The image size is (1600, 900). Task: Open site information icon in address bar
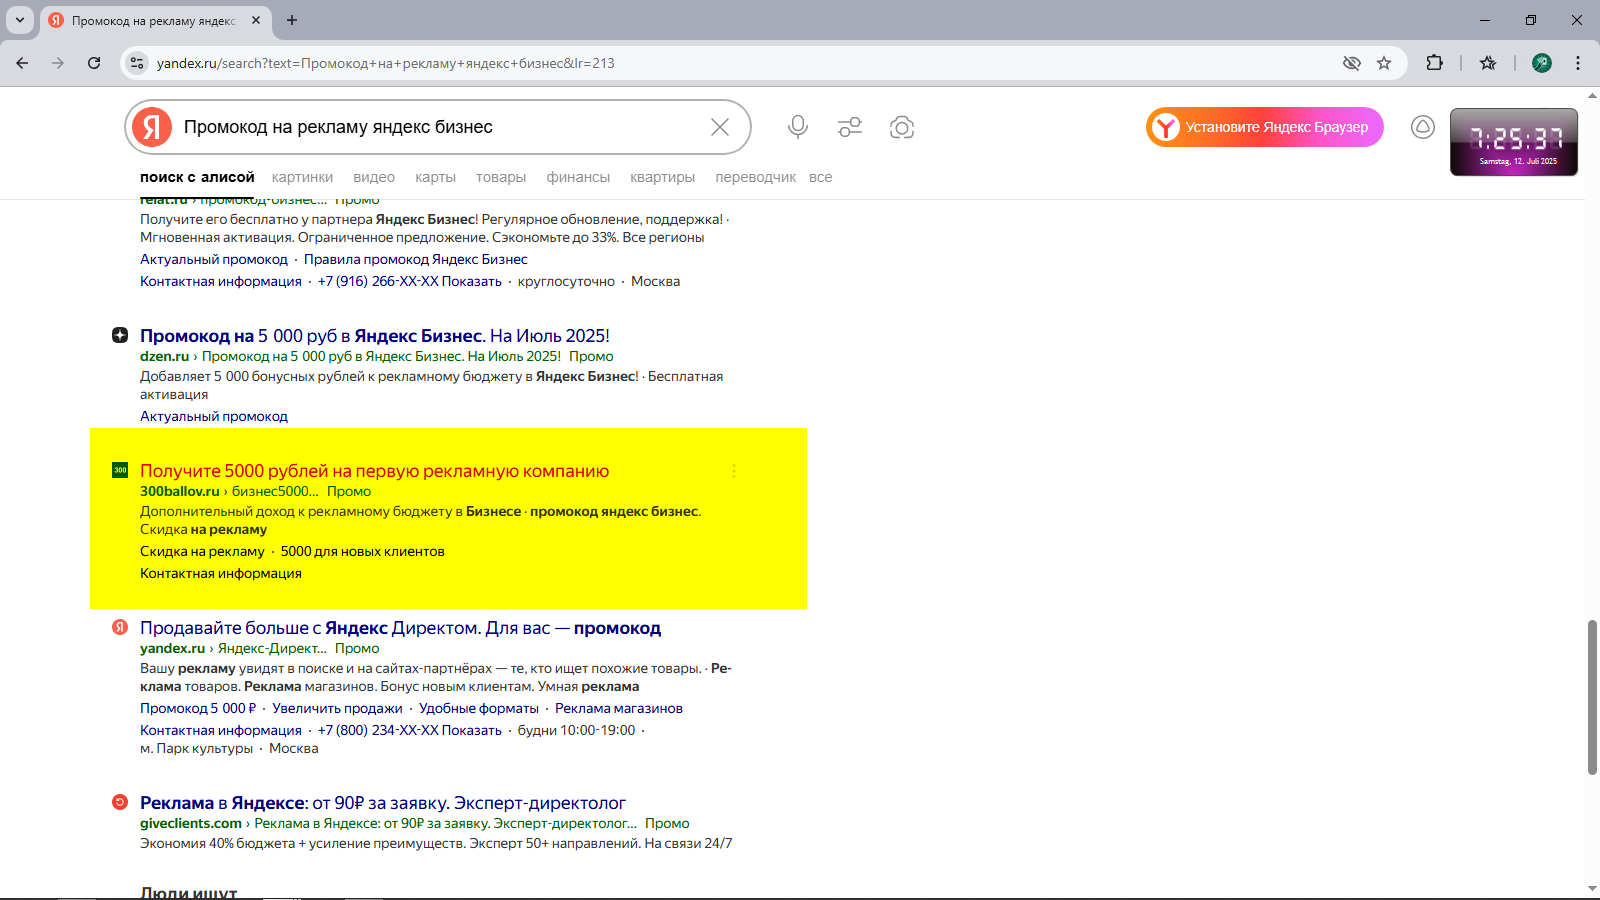click(x=137, y=63)
